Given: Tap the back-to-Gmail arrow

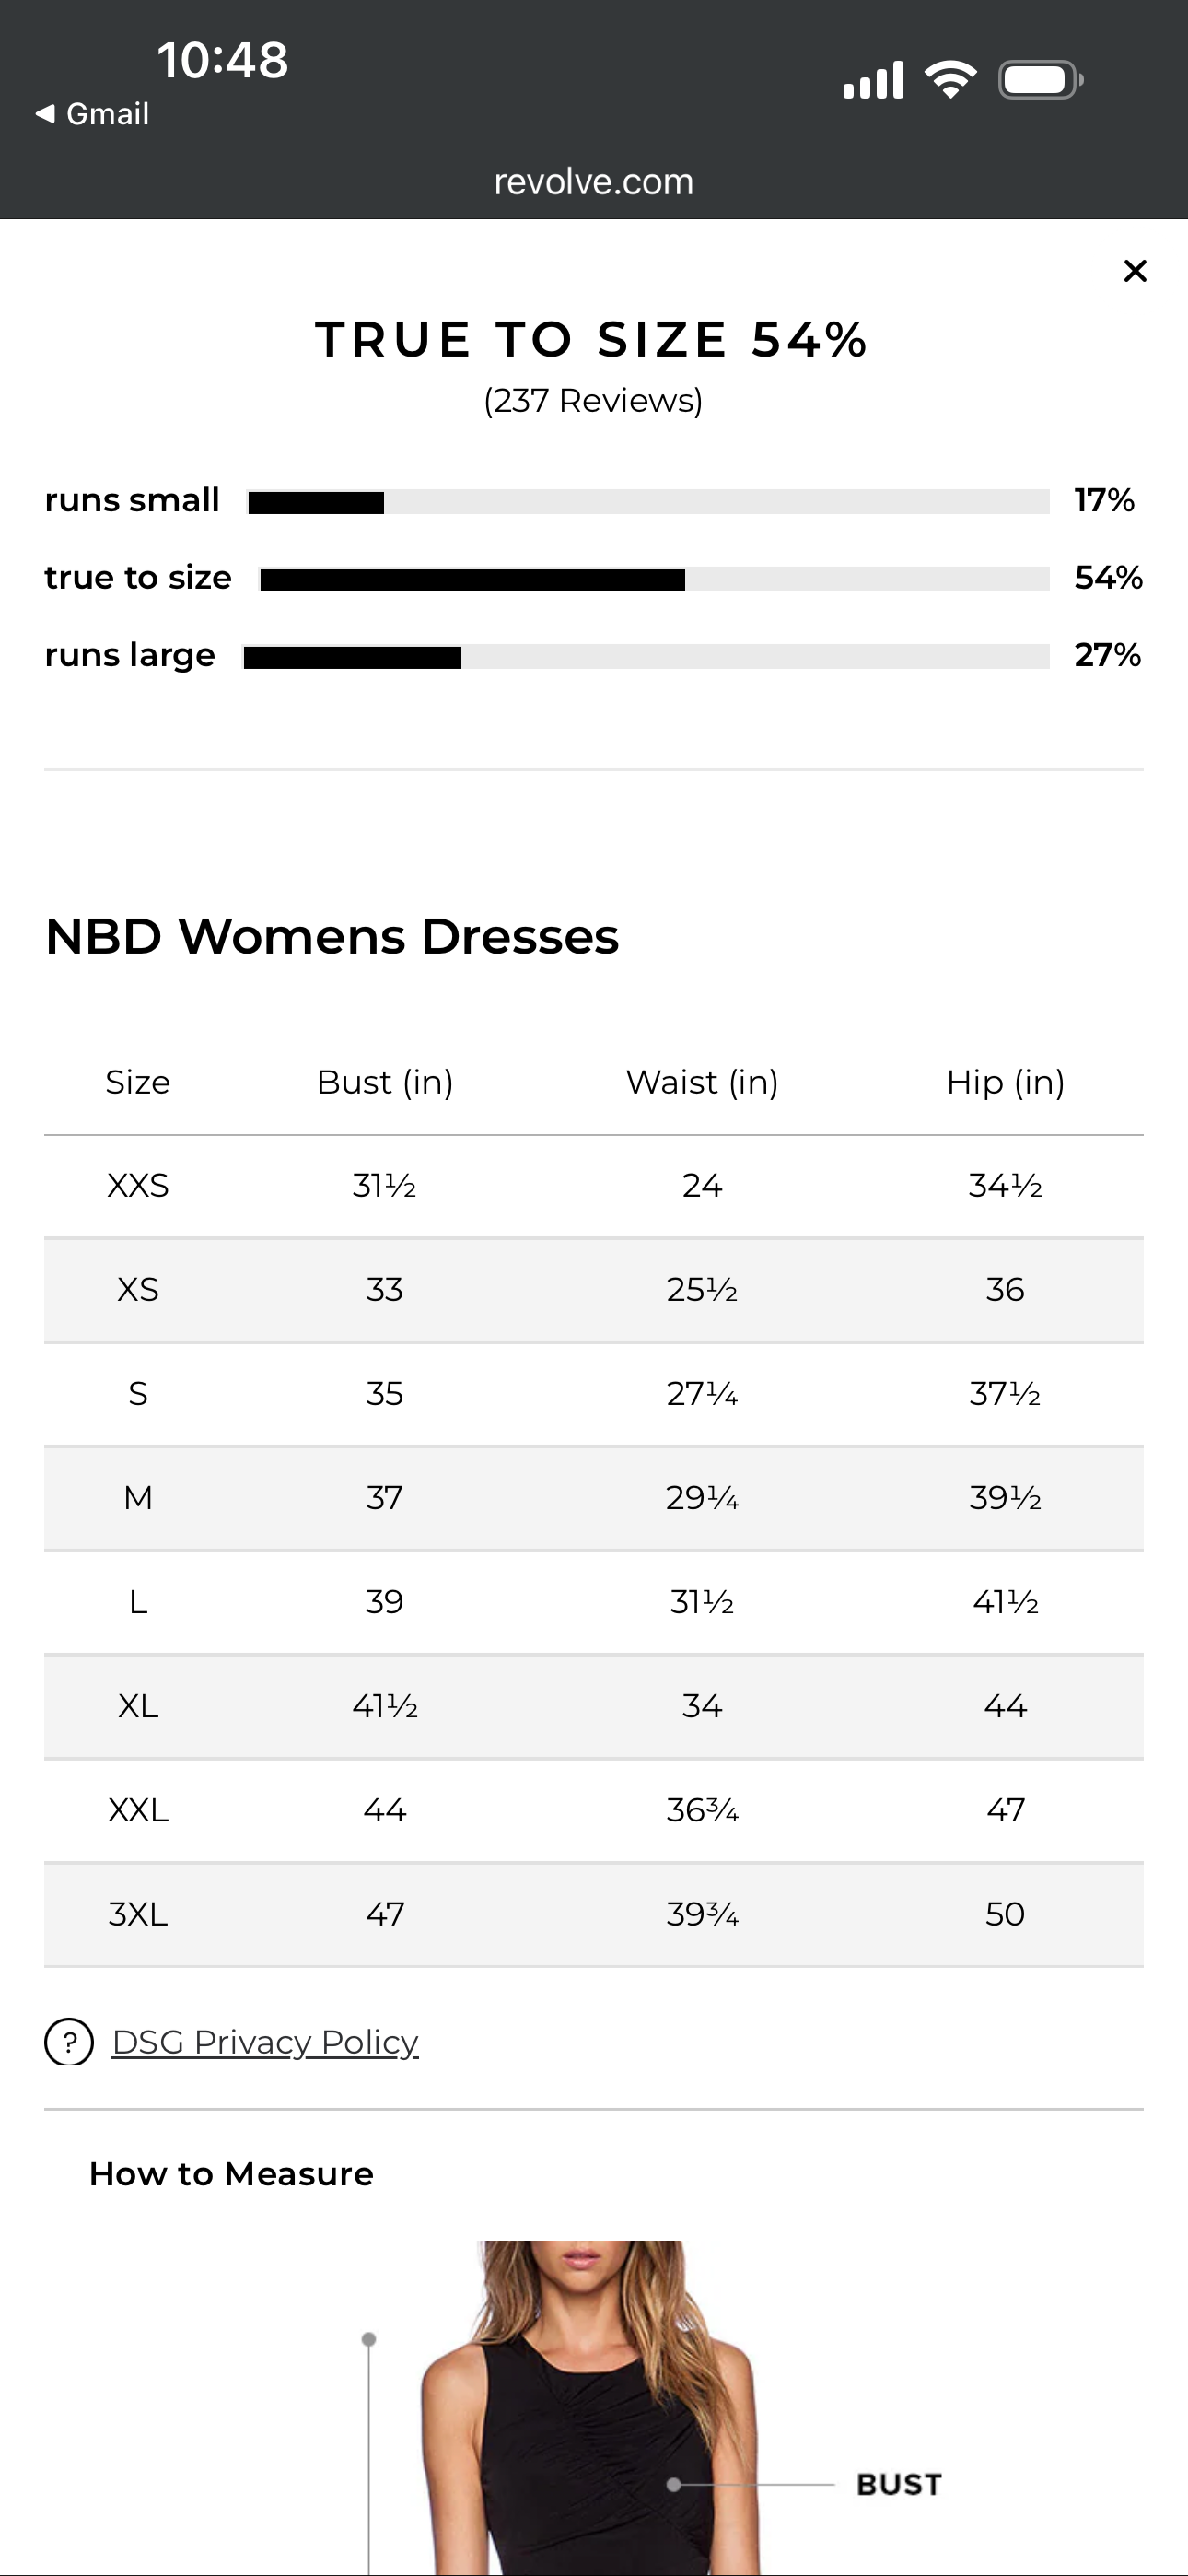Looking at the screenshot, I should (45, 114).
